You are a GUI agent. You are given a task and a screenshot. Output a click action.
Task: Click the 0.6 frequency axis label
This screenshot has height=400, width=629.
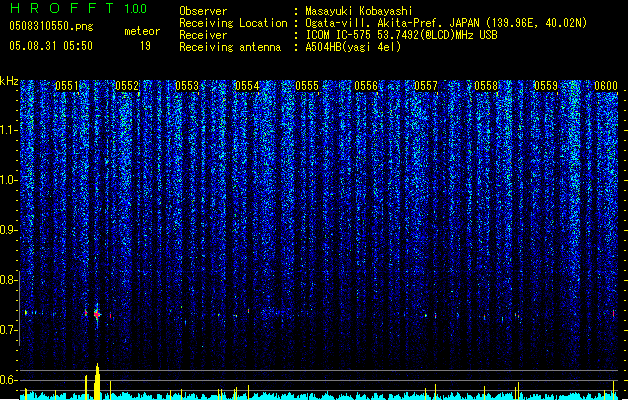(x=8, y=380)
